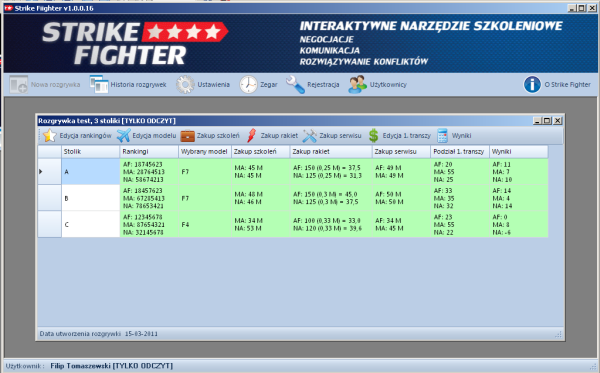Click the Wyniki column header
Viewport: 600px width, 373px height.
(x=518, y=151)
